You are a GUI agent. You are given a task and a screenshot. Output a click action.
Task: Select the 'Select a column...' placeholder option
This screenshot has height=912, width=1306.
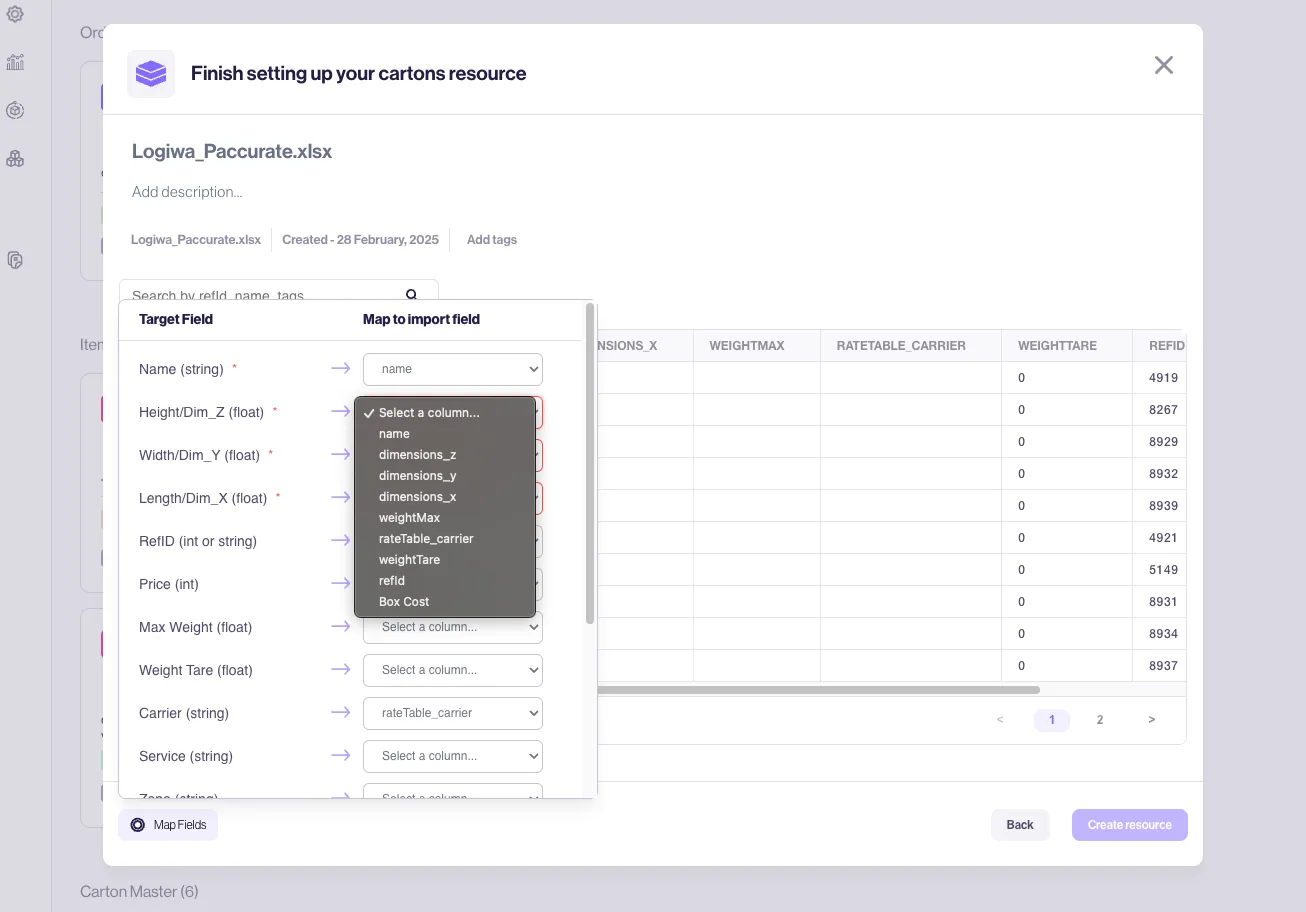click(445, 413)
